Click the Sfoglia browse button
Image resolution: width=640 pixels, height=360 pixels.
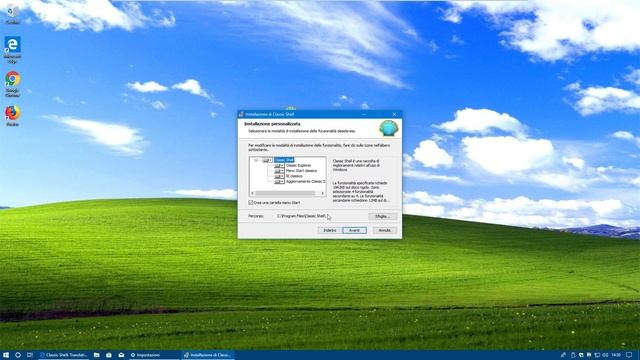click(382, 216)
